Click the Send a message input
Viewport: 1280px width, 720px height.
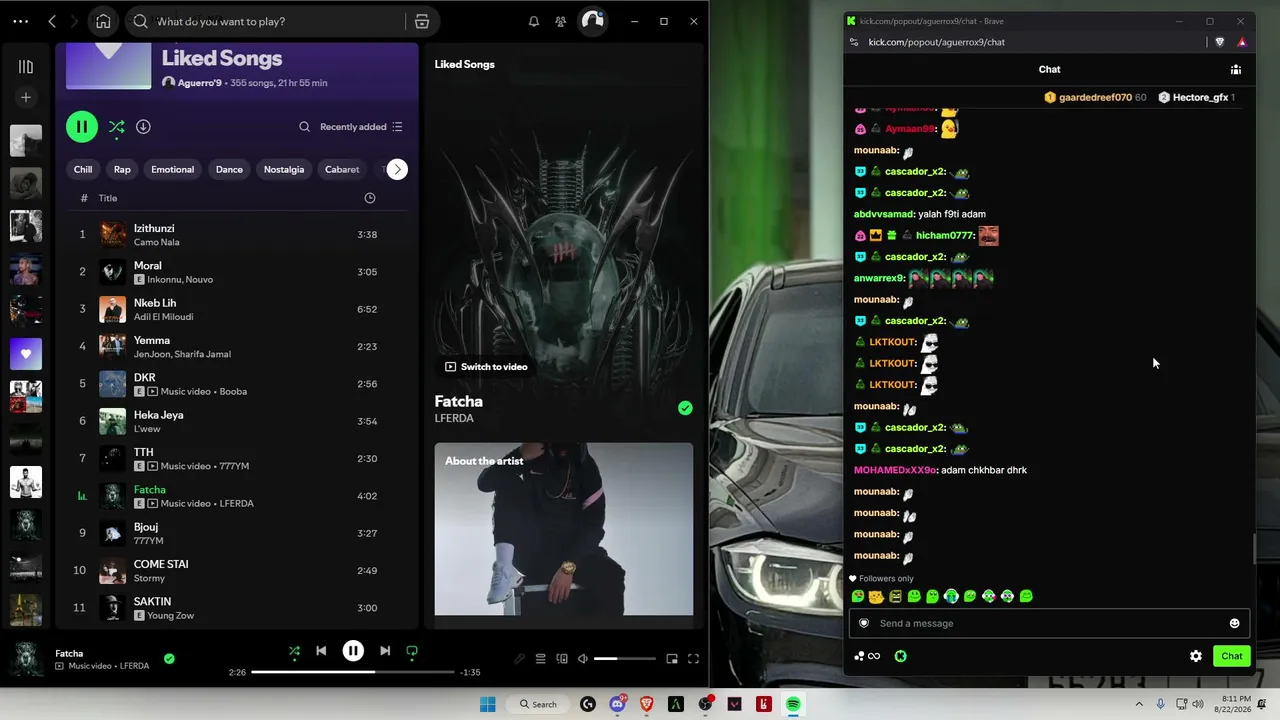pos(1049,623)
